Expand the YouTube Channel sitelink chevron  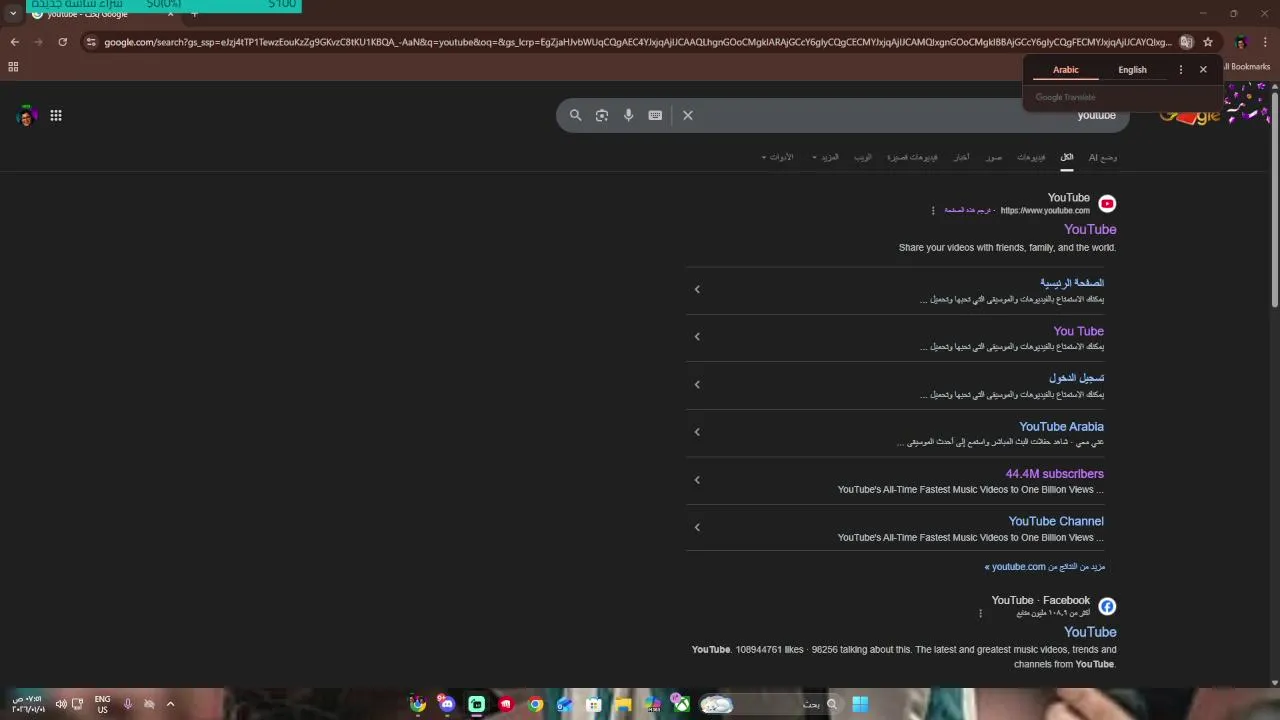point(697,527)
